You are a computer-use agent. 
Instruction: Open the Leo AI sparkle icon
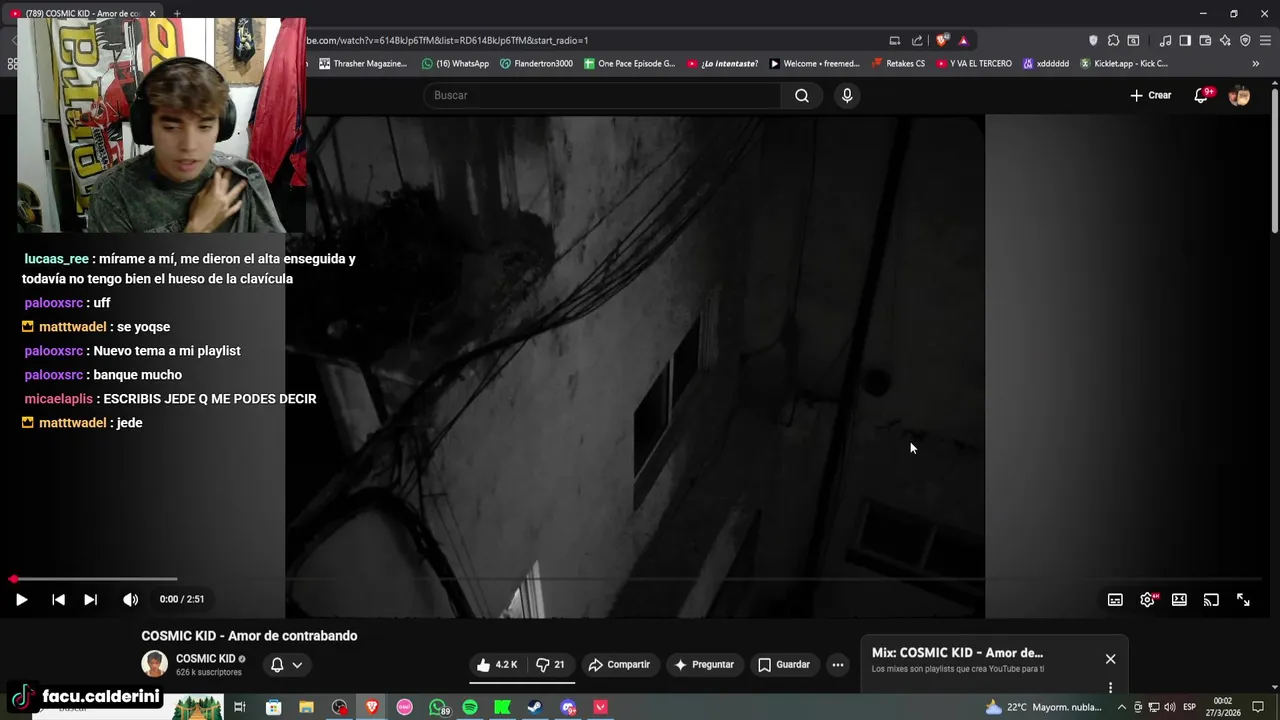pyautogui.click(x=1225, y=41)
